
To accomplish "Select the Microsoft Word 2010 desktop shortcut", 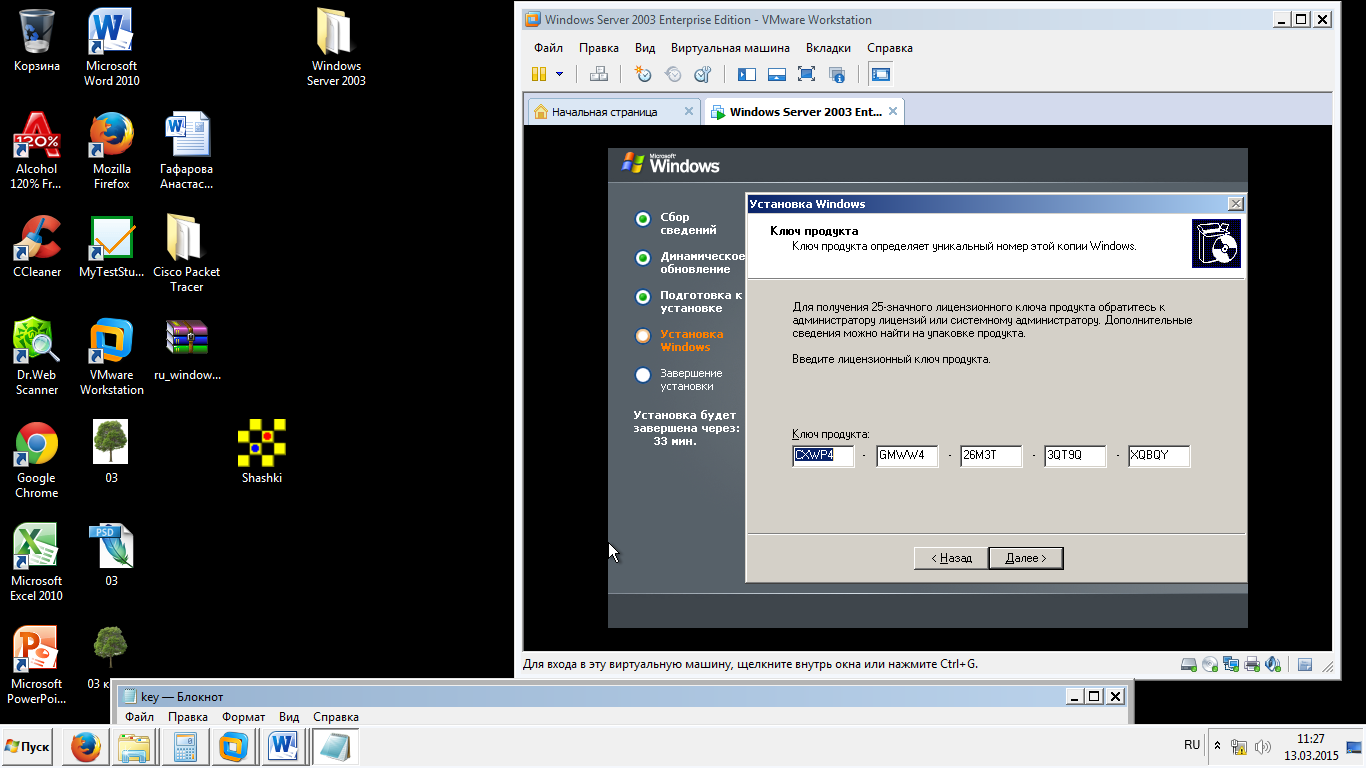I will point(112,47).
